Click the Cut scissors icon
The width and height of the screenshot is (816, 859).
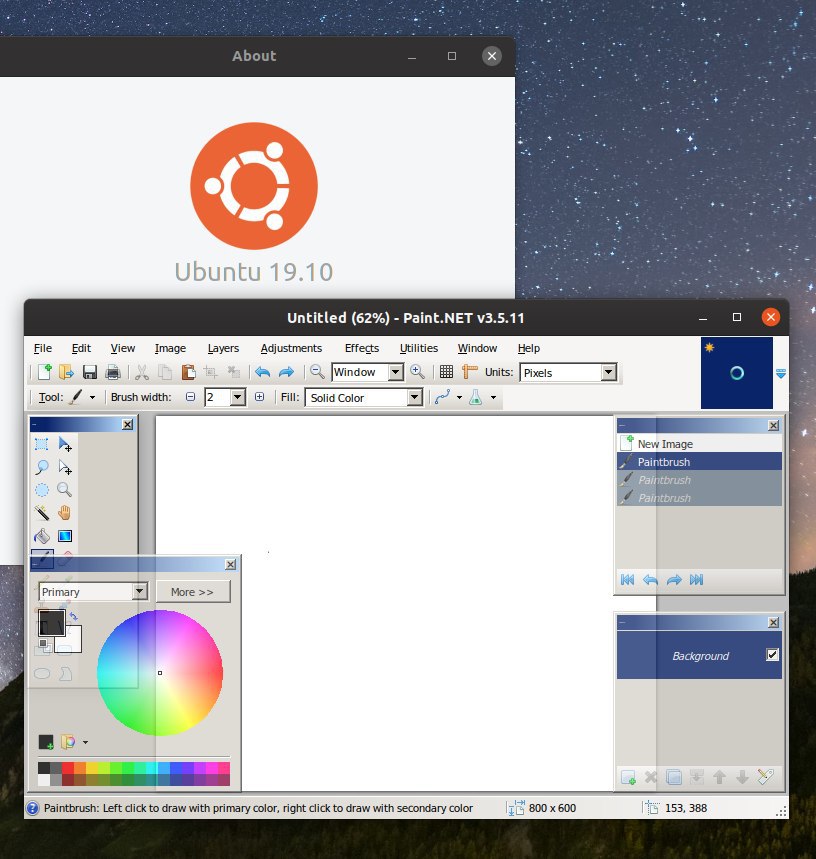(x=142, y=372)
